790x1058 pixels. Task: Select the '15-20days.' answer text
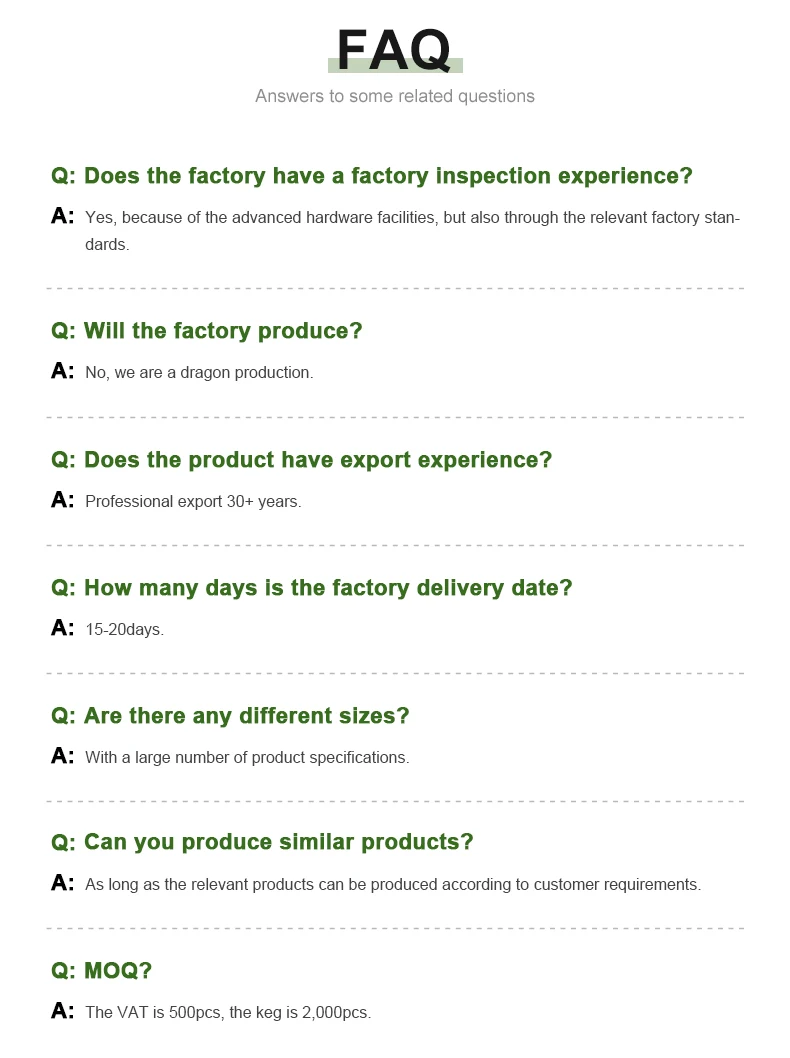click(124, 630)
